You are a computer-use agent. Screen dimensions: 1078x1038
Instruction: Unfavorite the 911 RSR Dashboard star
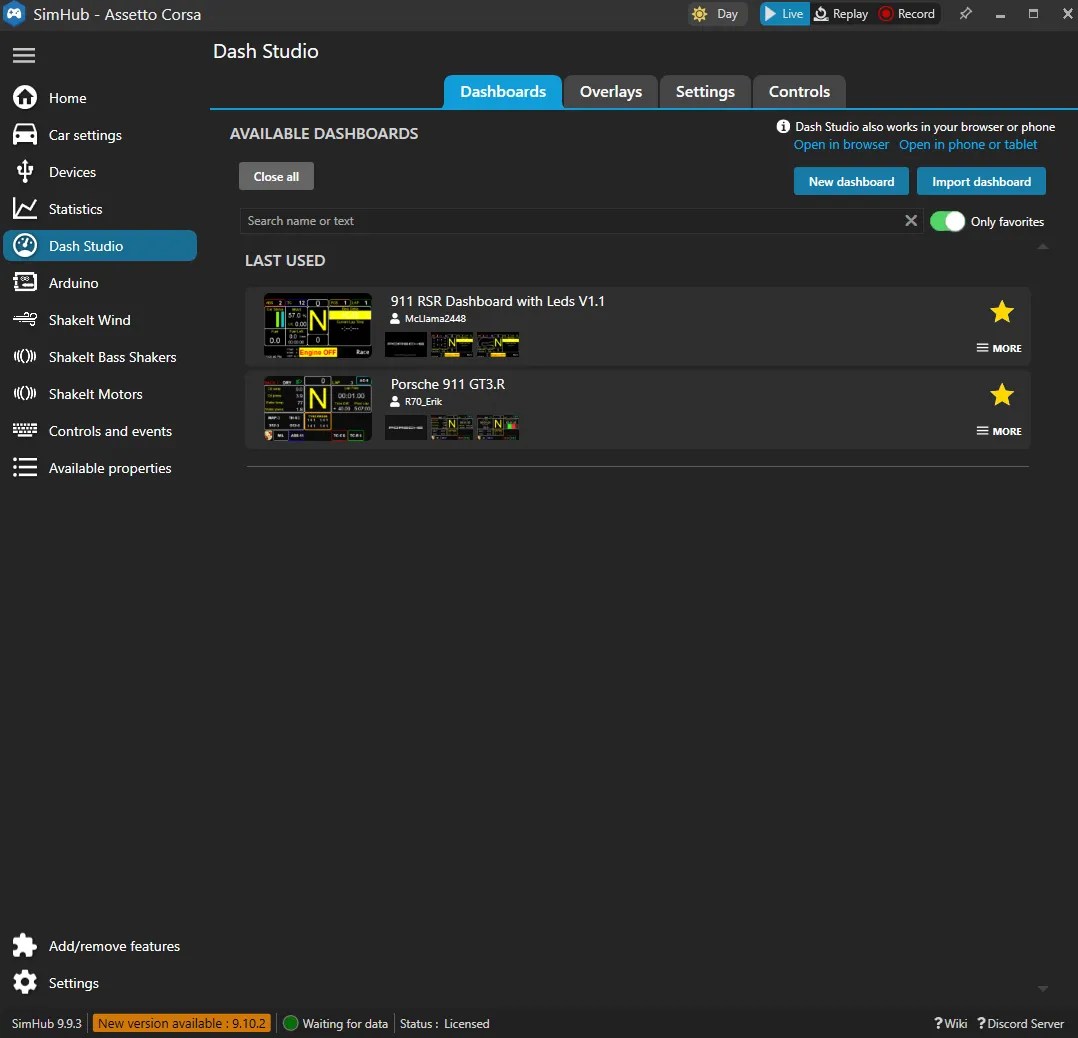click(x=1002, y=312)
